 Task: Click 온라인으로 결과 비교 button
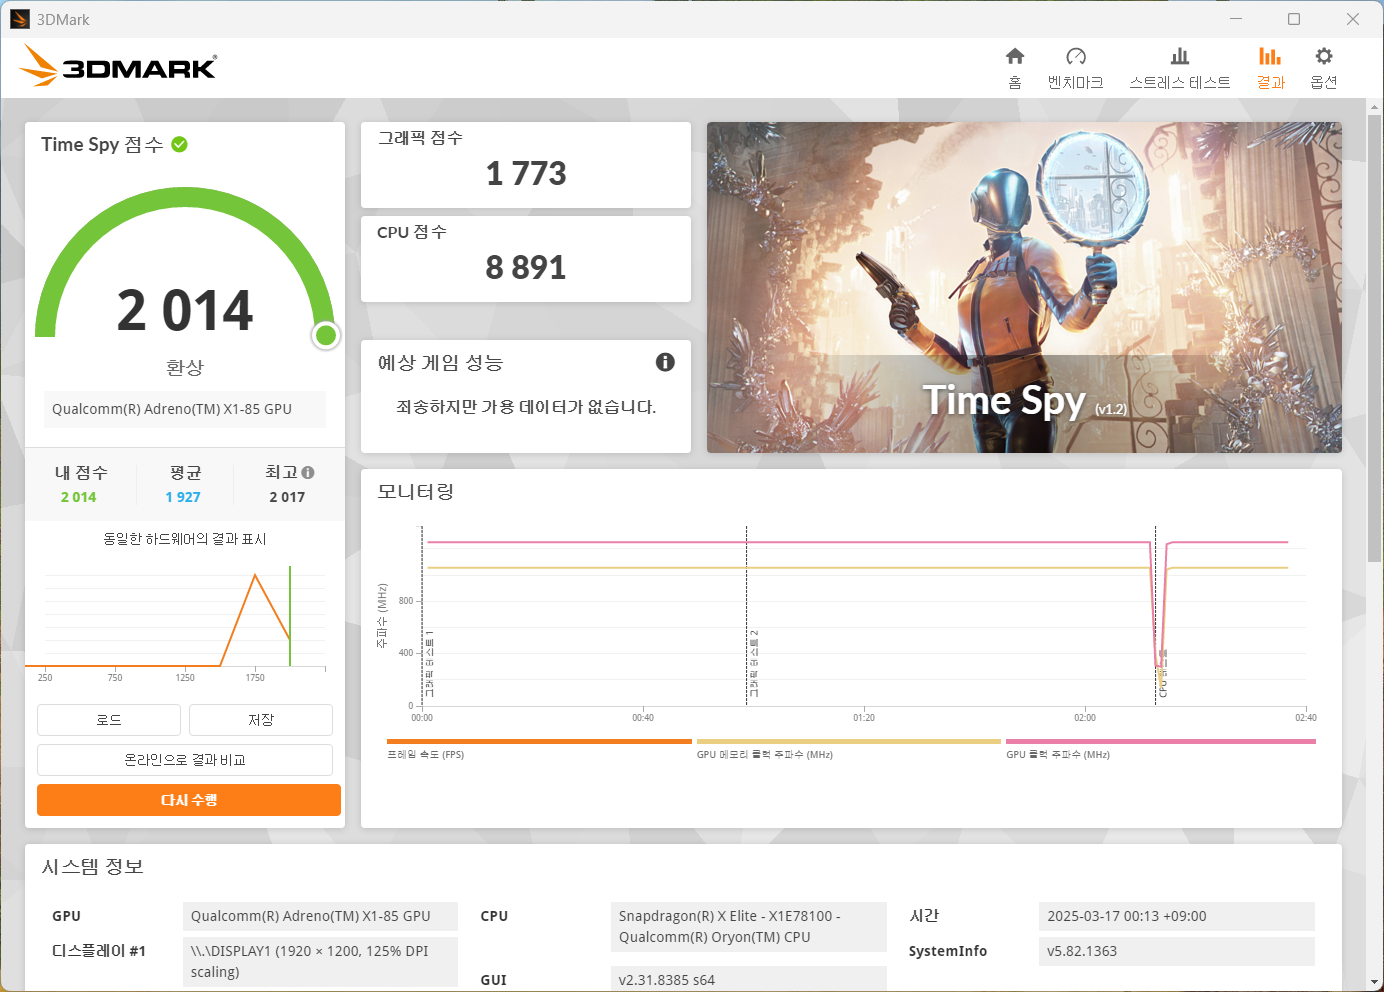point(185,760)
